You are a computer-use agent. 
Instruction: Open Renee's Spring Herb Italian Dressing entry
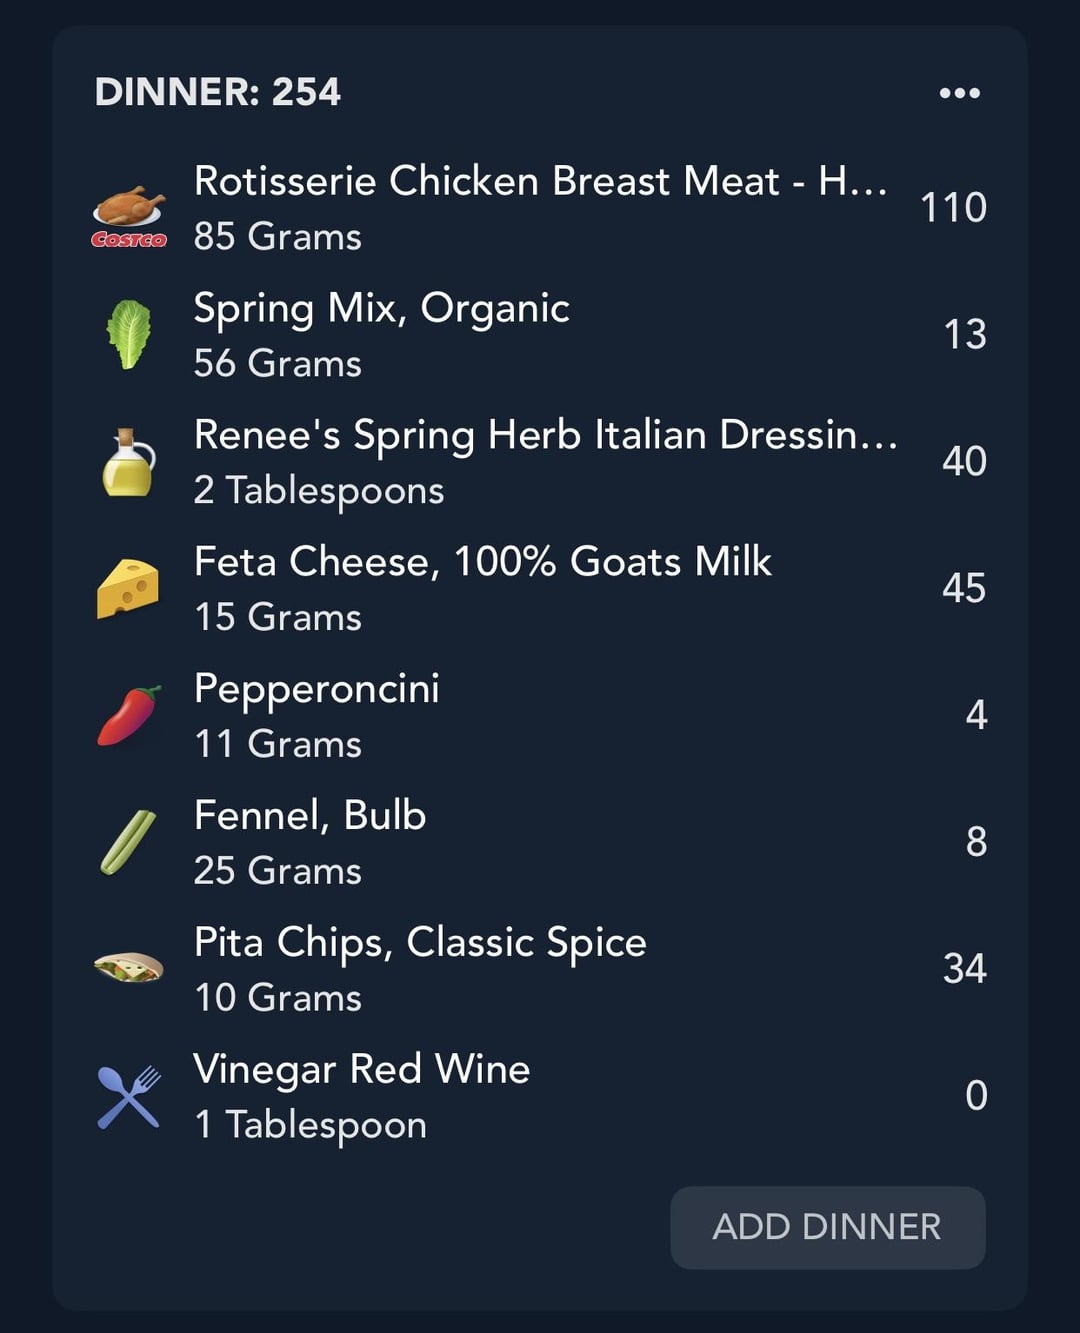[540, 462]
